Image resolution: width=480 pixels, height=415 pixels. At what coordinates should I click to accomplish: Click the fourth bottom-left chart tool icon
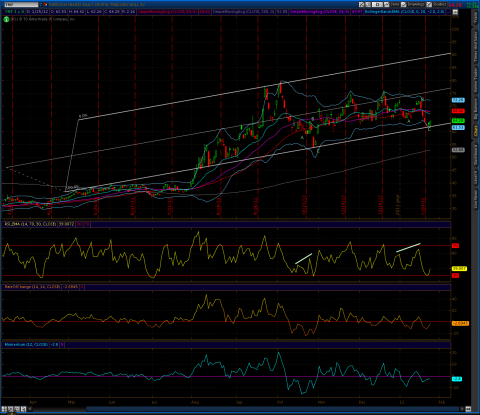pos(23,409)
